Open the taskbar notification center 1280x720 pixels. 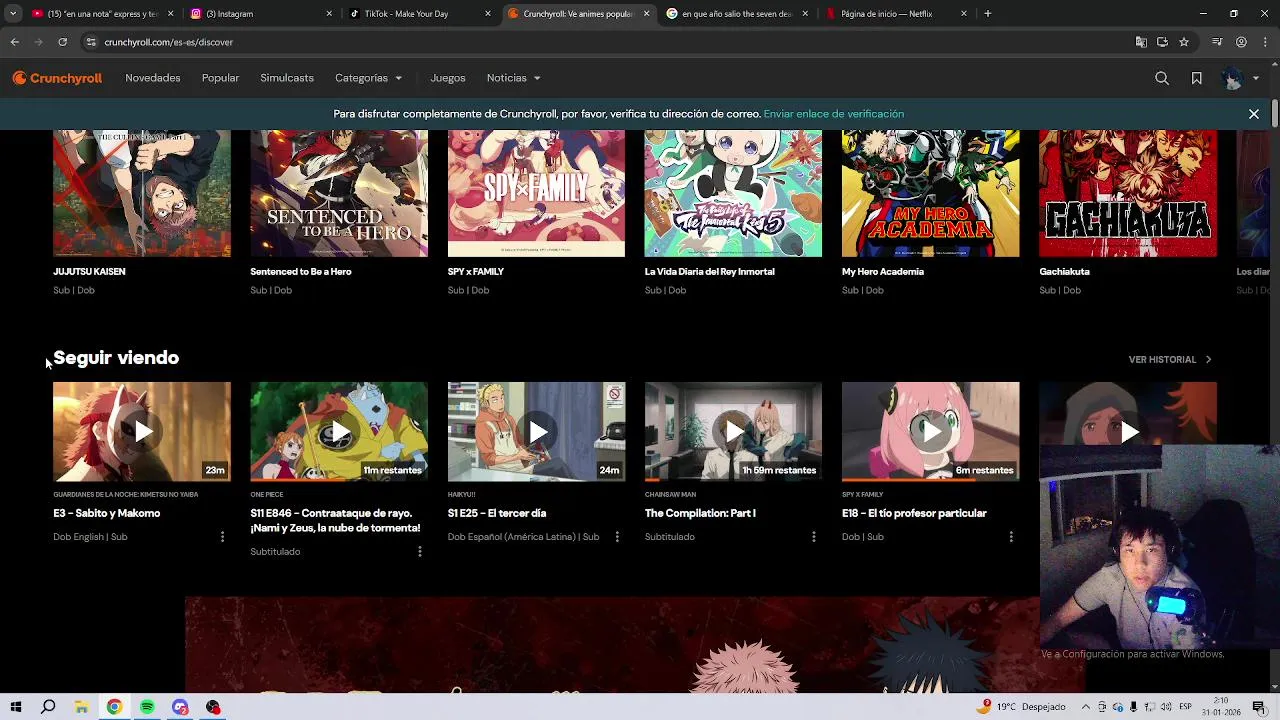(1259, 707)
